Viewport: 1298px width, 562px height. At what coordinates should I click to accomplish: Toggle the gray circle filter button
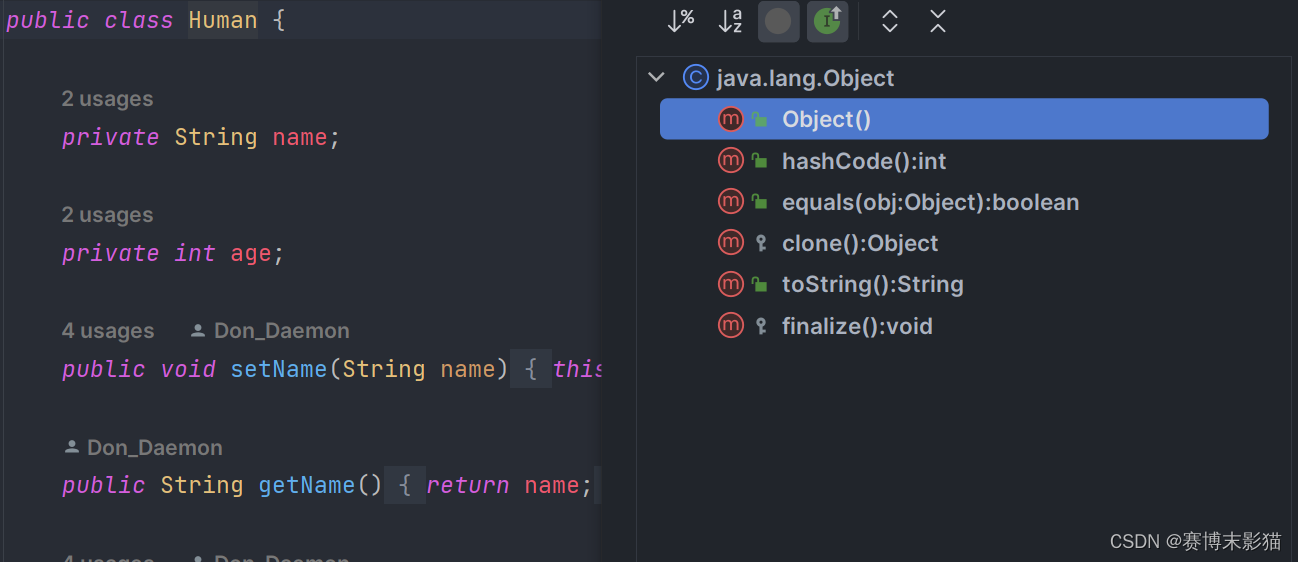coord(778,21)
